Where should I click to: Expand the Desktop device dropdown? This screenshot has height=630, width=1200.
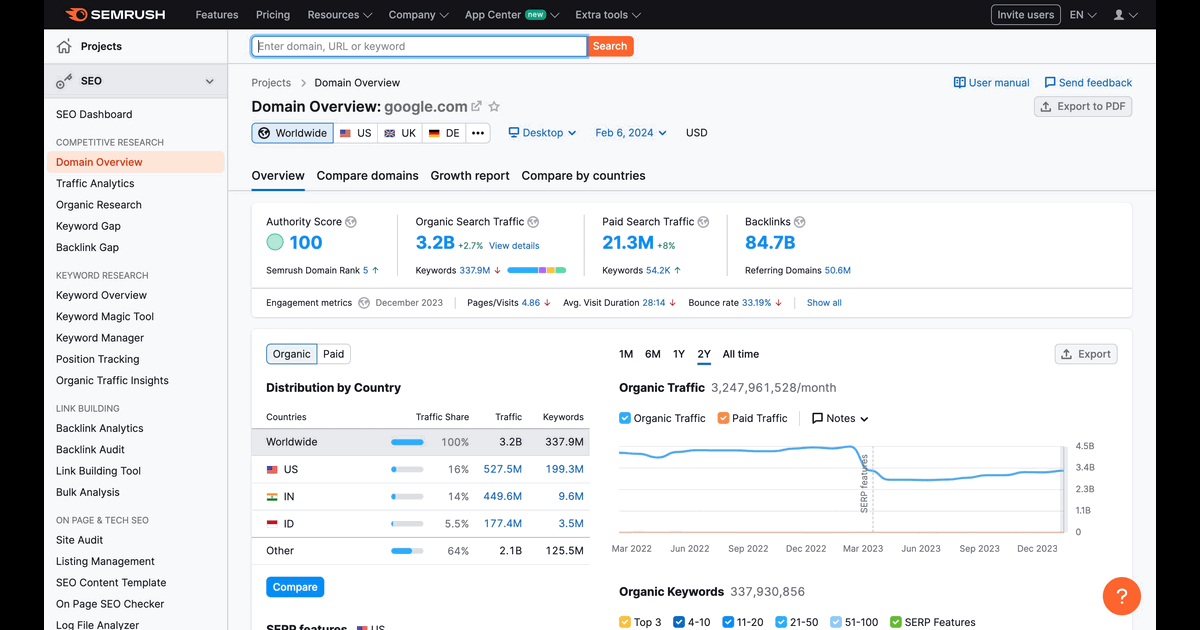[x=543, y=133]
